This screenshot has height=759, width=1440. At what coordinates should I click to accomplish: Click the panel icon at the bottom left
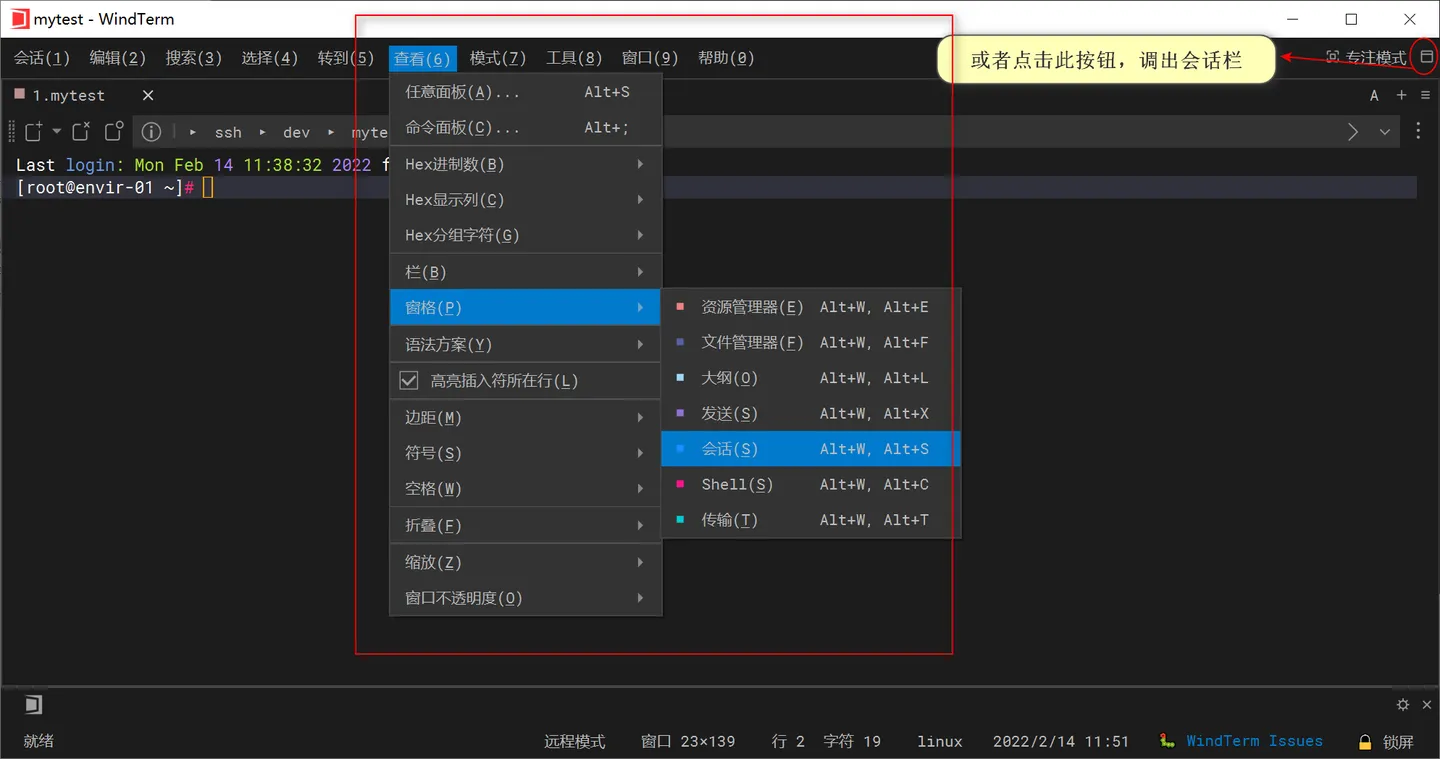pyautogui.click(x=33, y=705)
